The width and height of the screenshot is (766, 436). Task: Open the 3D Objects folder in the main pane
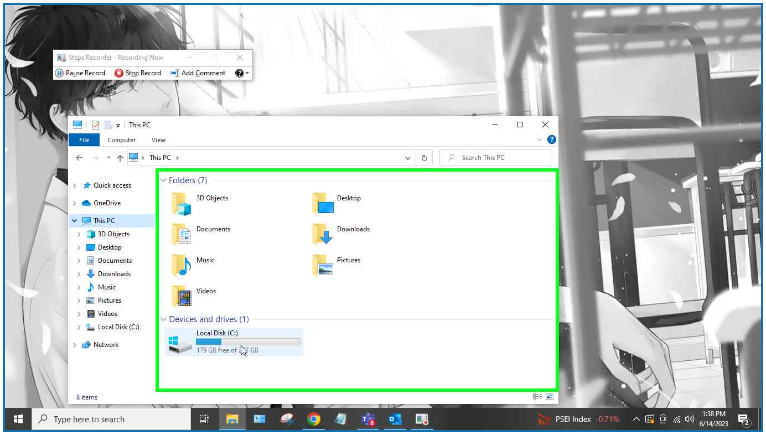[200, 203]
